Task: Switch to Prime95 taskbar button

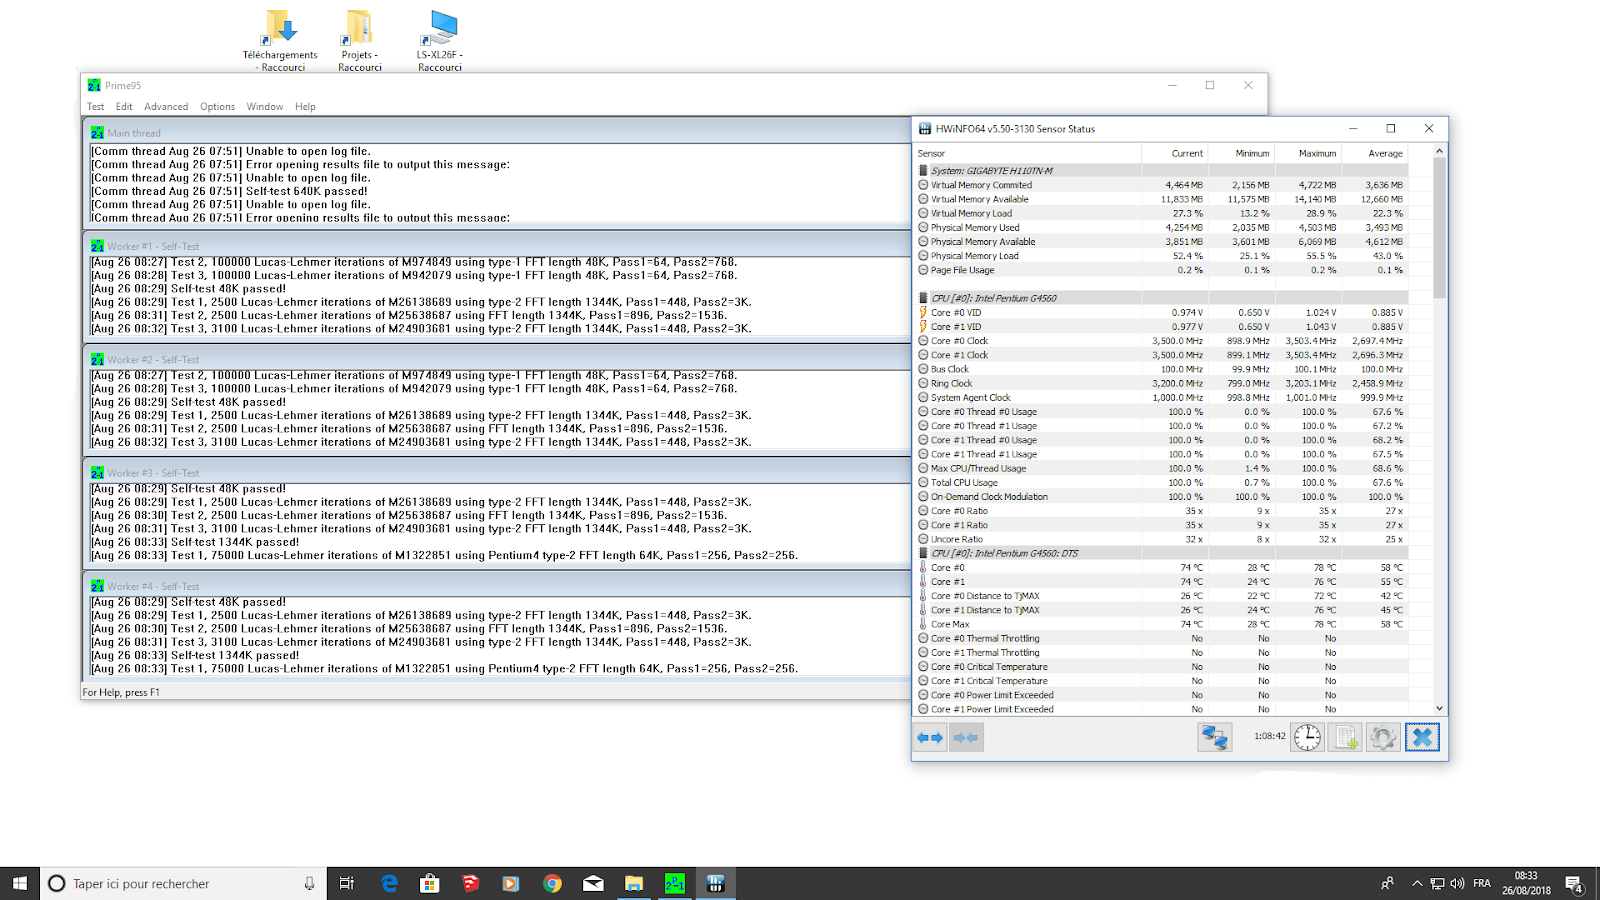Action: [675, 883]
